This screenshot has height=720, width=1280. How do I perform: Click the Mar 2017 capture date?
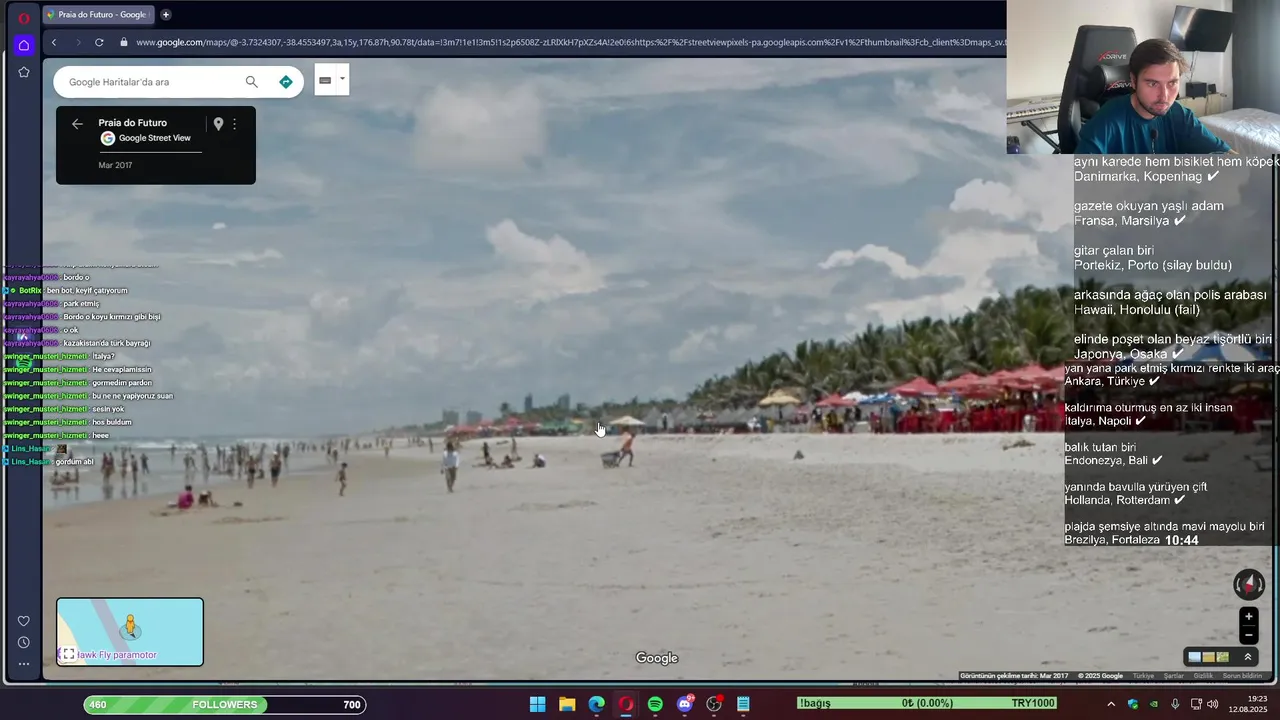pyautogui.click(x=115, y=165)
